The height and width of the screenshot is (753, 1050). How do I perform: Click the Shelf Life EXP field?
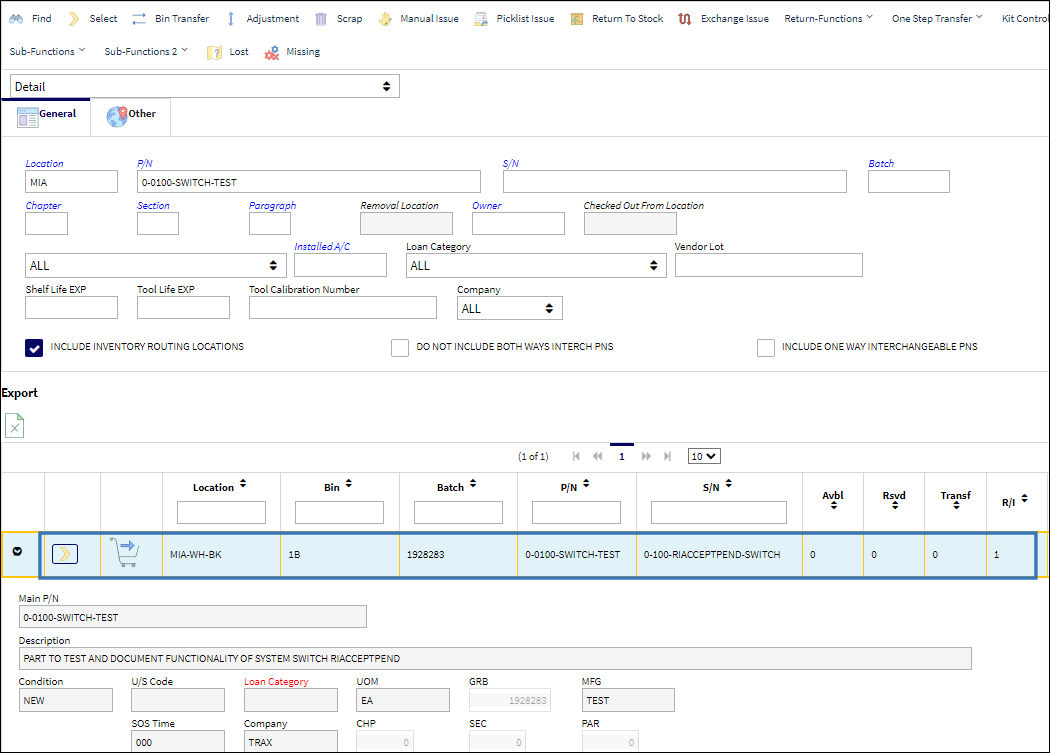click(x=72, y=308)
